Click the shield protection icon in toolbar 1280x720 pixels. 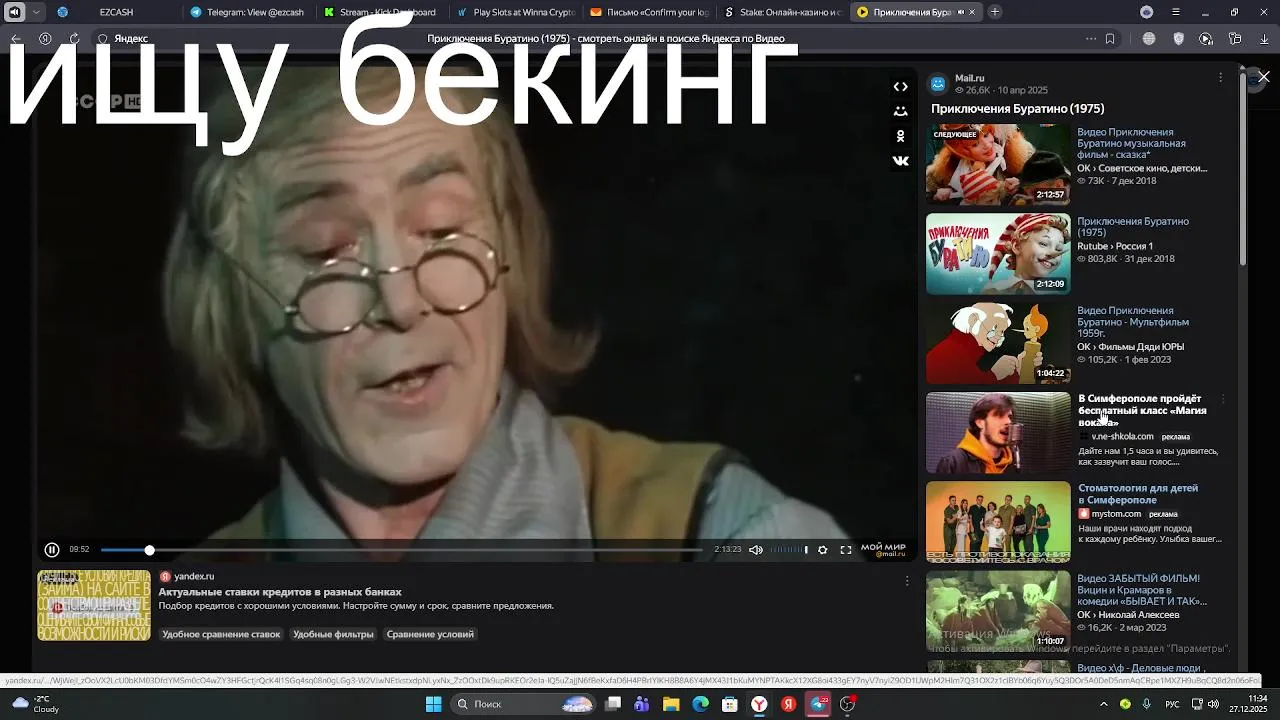point(1178,39)
